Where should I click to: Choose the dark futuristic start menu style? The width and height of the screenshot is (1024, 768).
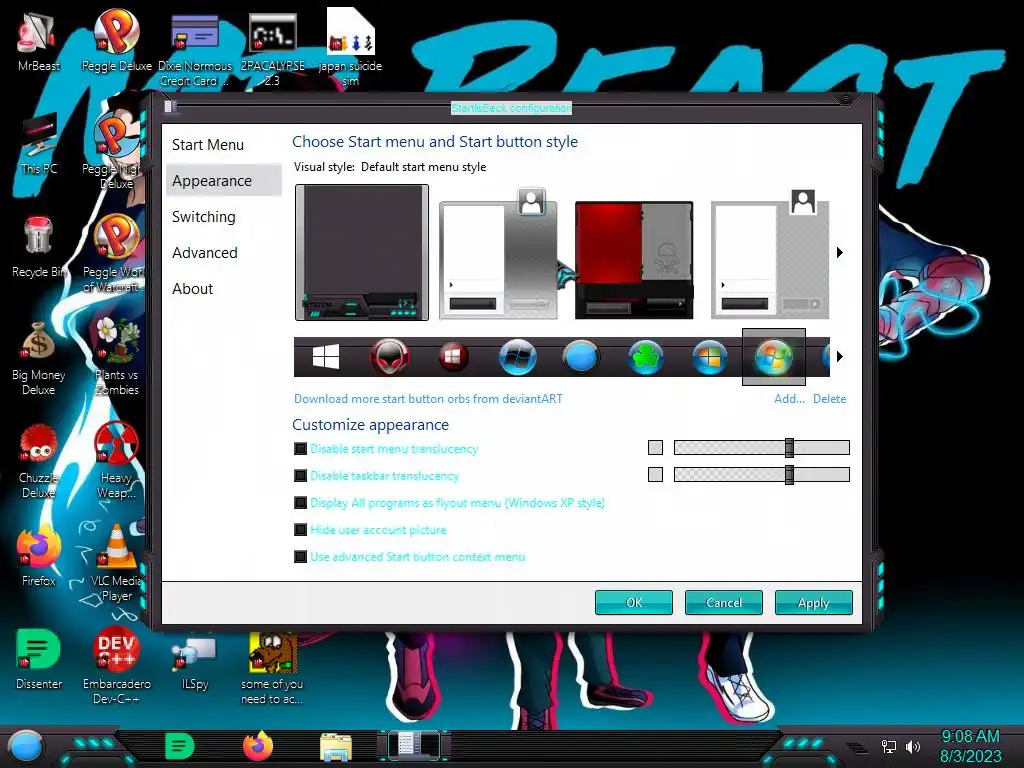point(362,253)
